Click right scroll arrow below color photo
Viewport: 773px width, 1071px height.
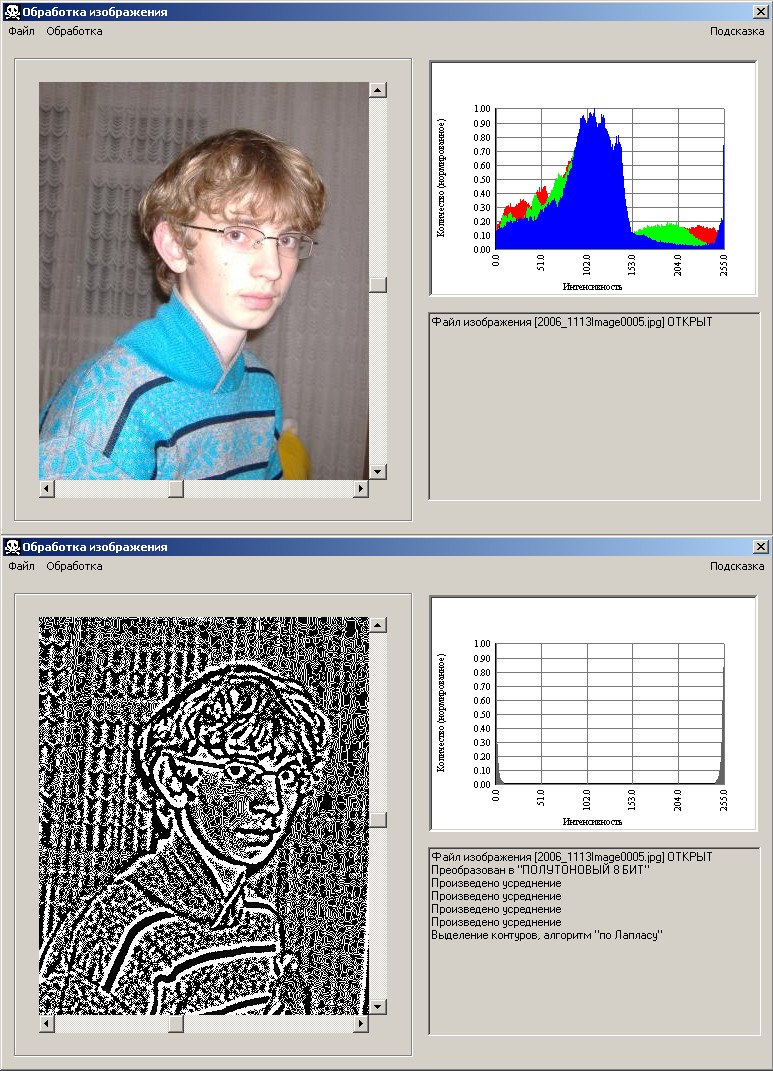(361, 488)
